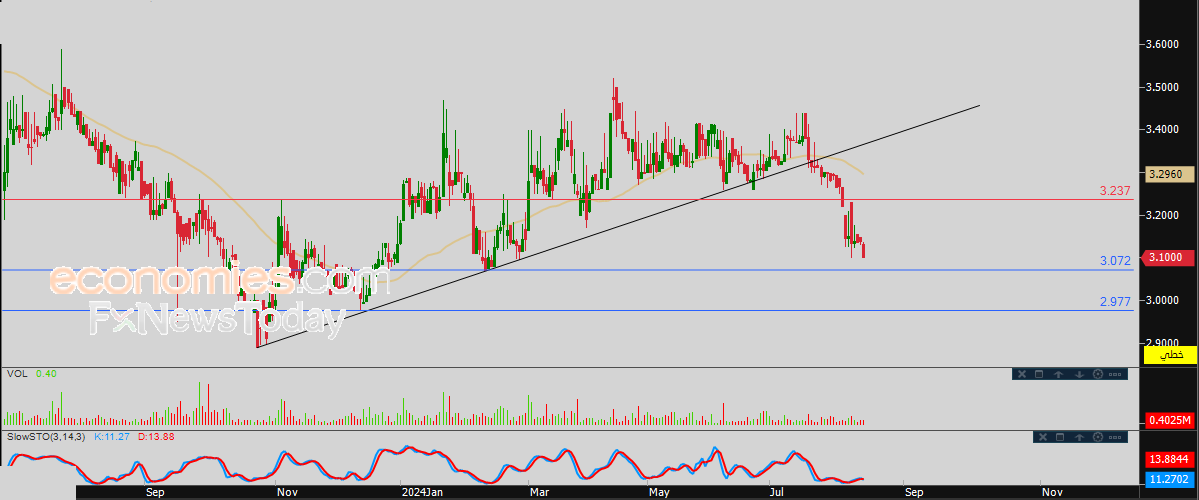Viewport: 1199px width, 500px height.
Task: Maximize the VOL indicator panel
Action: (x=1039, y=374)
